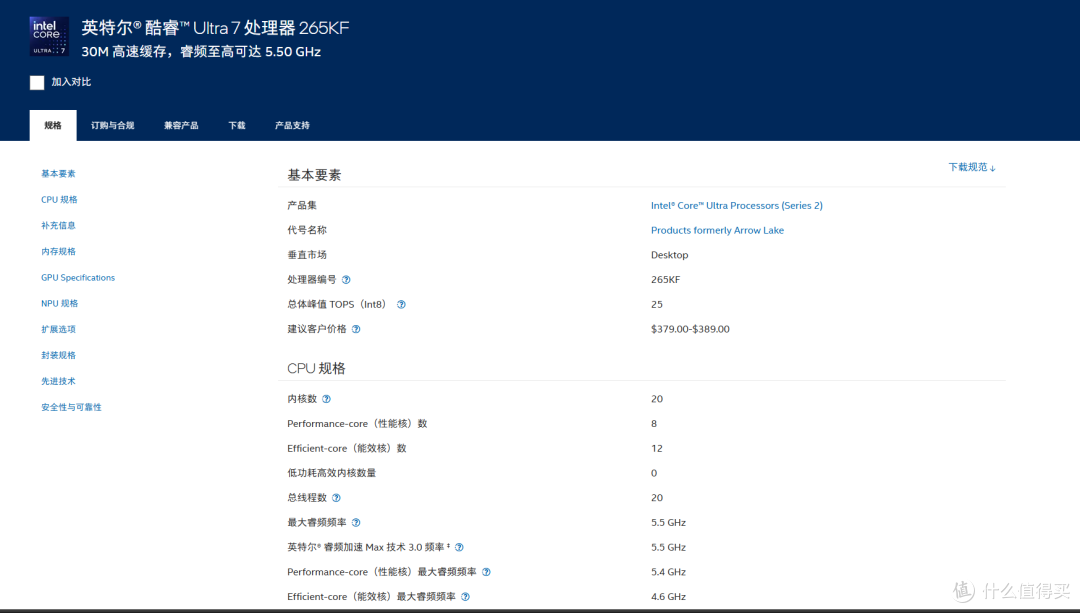Switch to the 下载 tab

237,125
